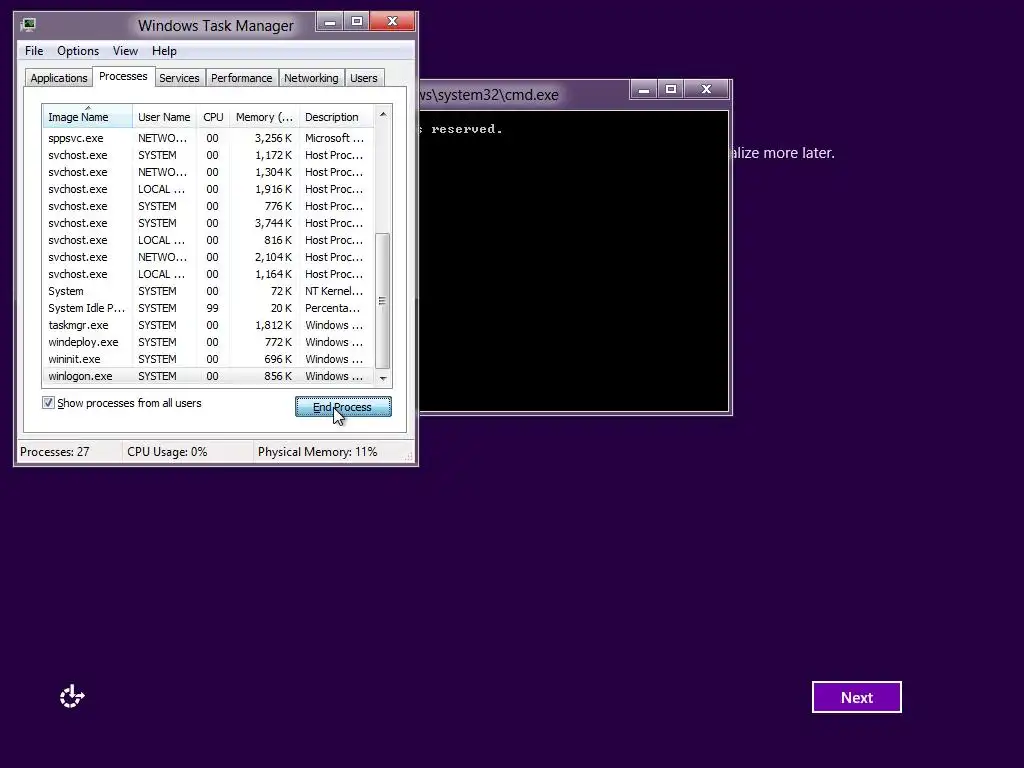Image resolution: width=1024 pixels, height=768 pixels.
Task: Click the Physical Memory: 11% status entry
Action: coord(317,451)
